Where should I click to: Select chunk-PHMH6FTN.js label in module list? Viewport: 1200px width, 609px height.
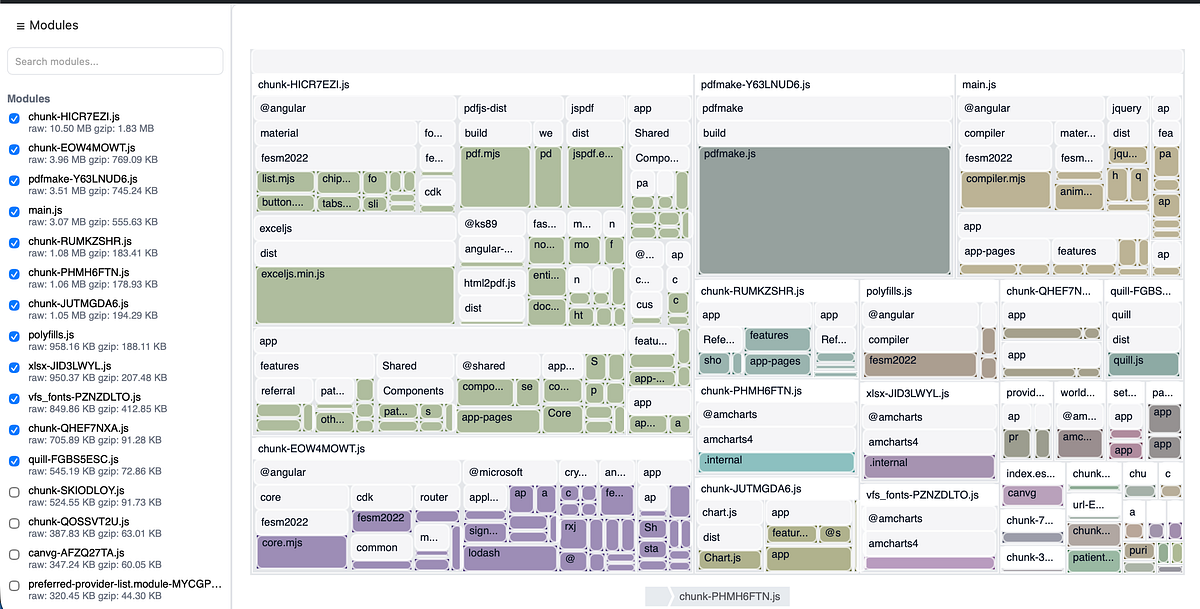coord(79,272)
